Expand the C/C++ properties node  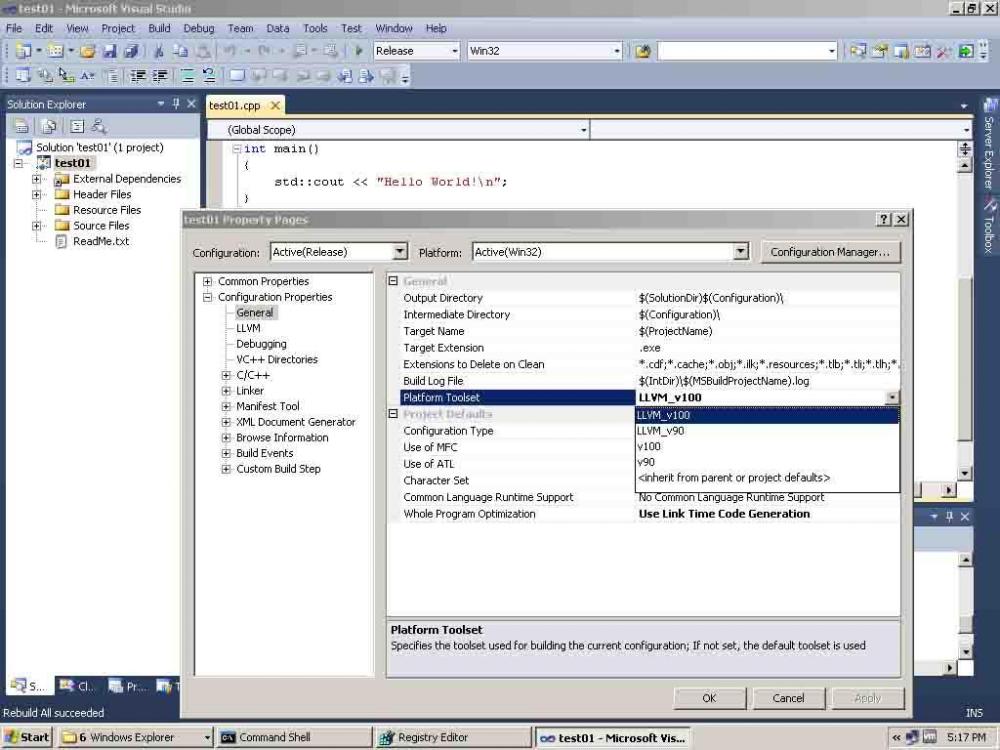point(226,375)
